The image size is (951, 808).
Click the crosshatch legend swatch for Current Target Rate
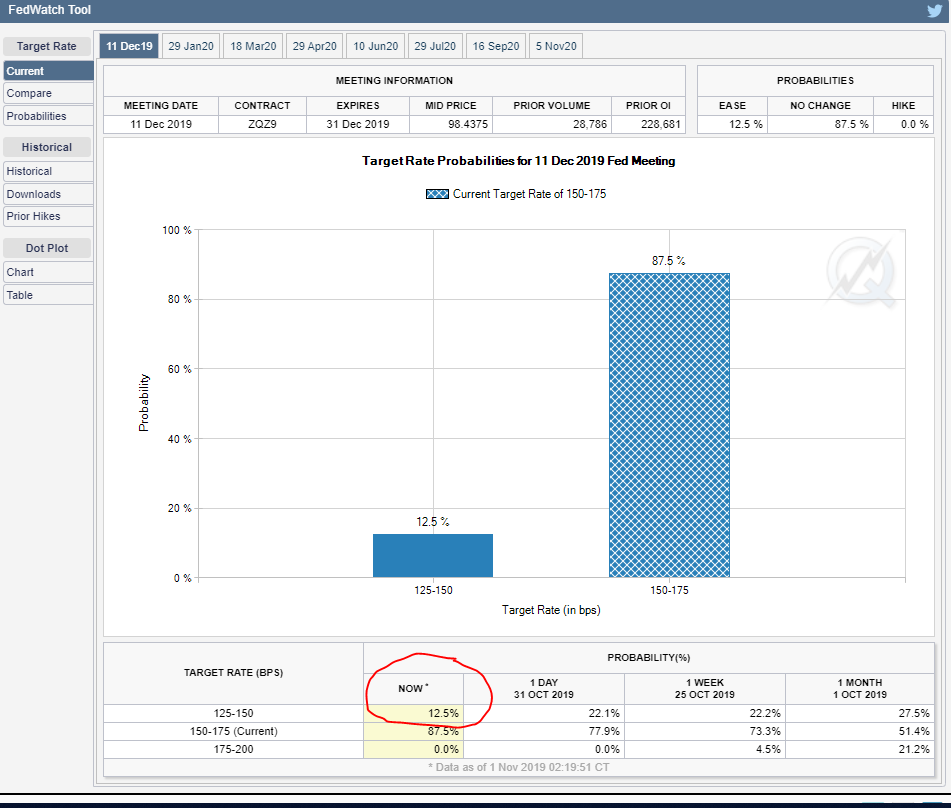click(x=437, y=194)
